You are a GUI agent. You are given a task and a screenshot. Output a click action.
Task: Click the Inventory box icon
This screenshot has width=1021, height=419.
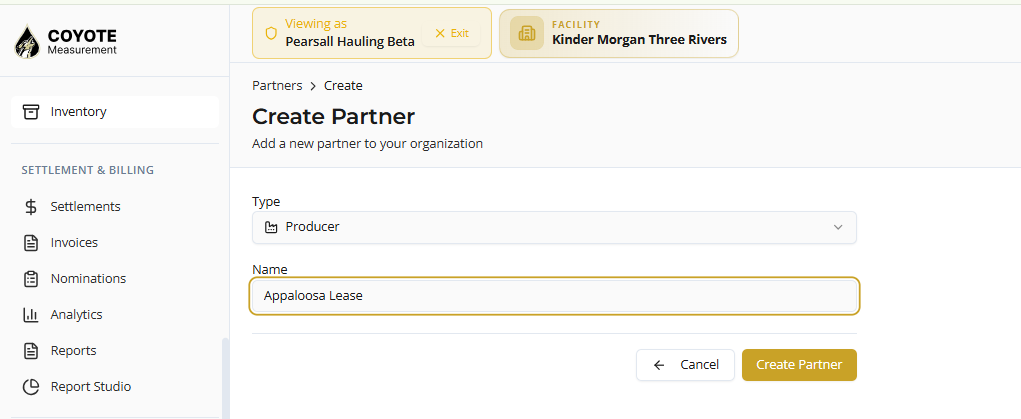click(x=31, y=111)
